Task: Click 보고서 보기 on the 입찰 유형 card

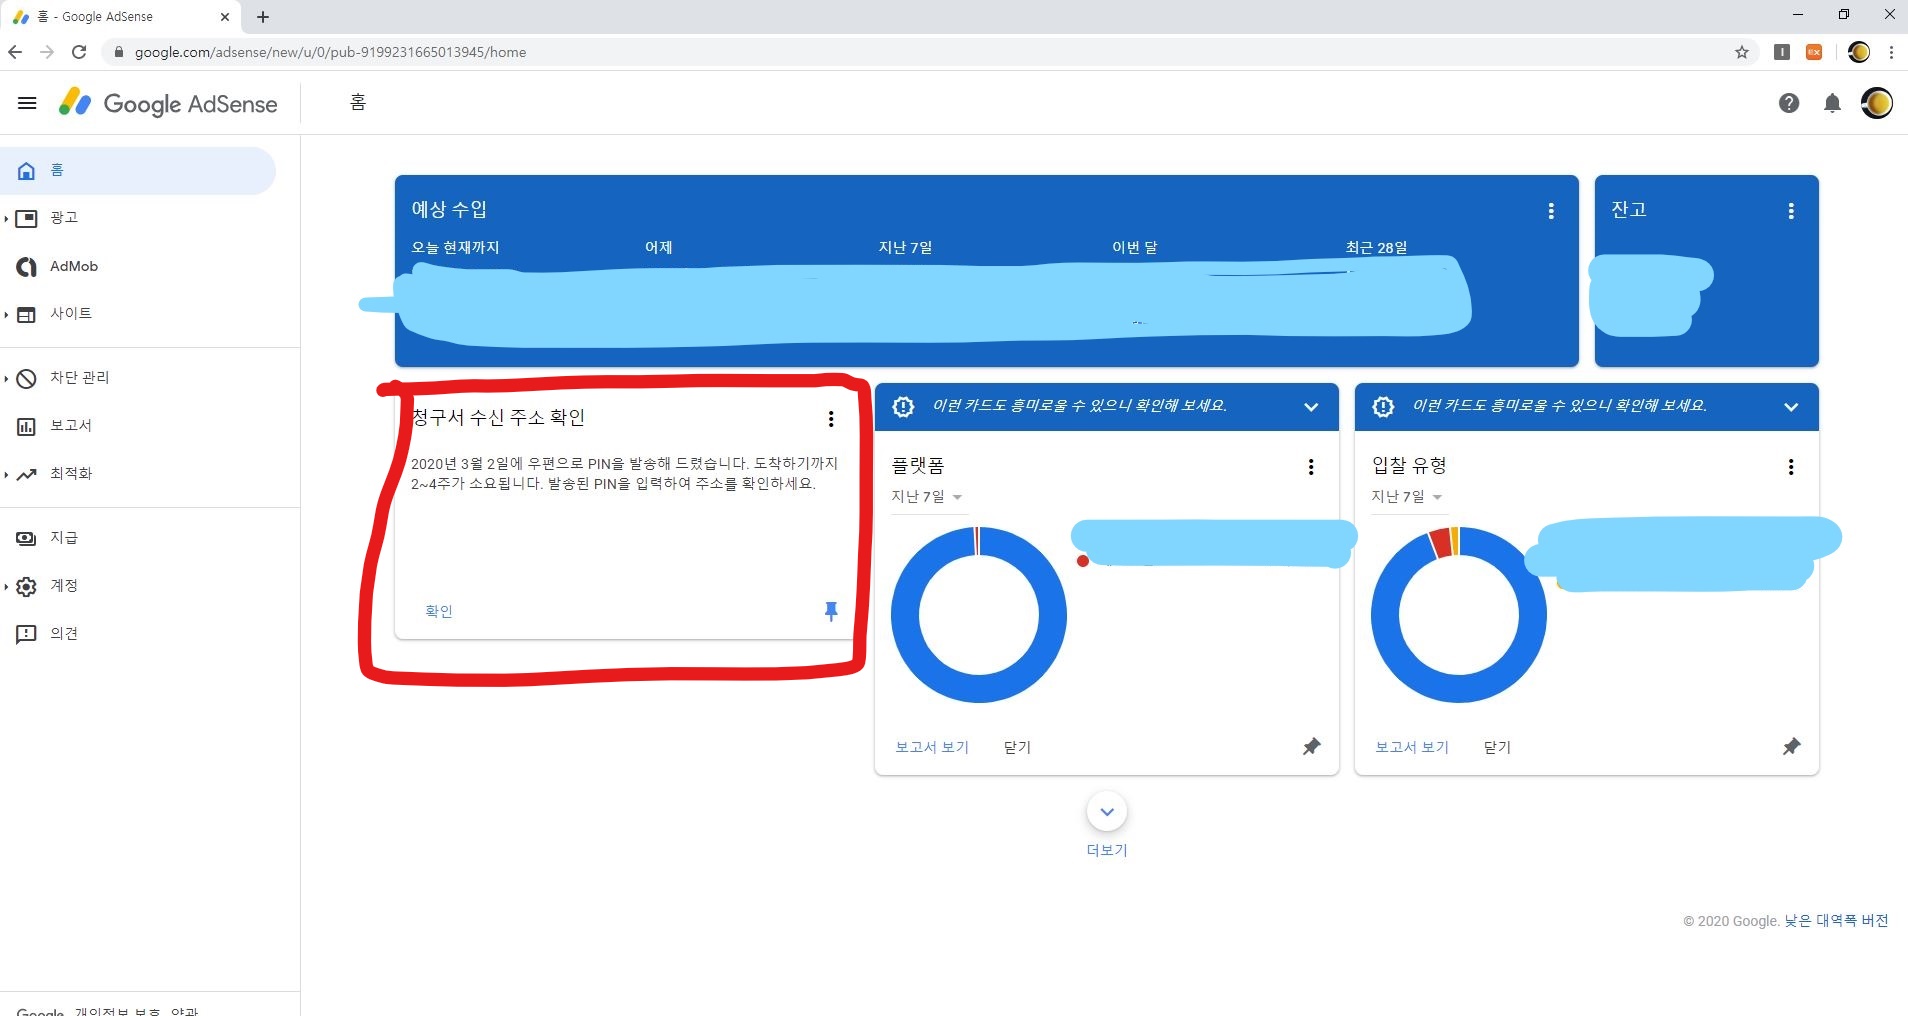Action: [1412, 747]
